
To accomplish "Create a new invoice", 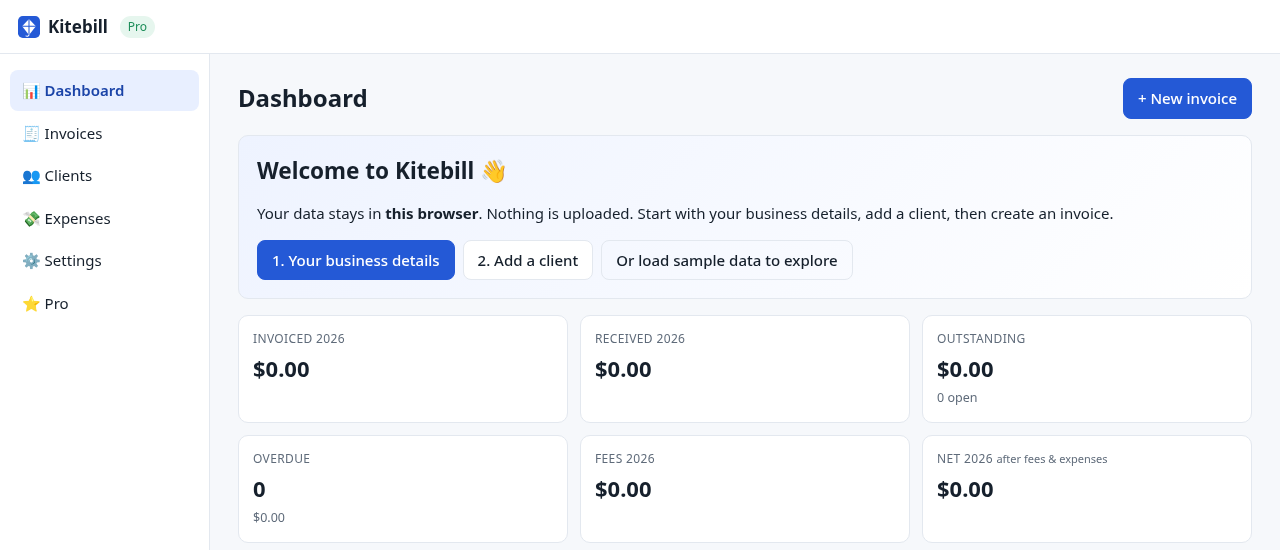I will coord(1187,99).
